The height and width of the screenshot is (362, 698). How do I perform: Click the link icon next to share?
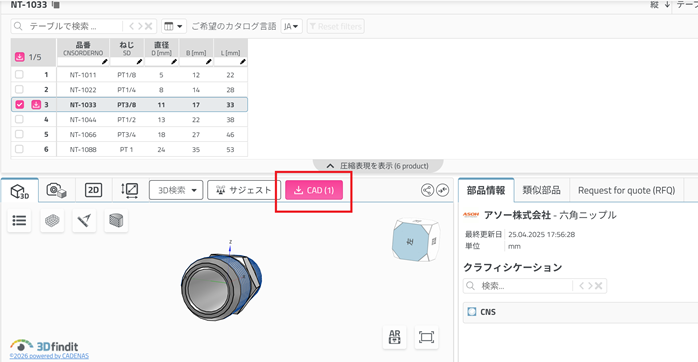pyautogui.click(x=442, y=190)
